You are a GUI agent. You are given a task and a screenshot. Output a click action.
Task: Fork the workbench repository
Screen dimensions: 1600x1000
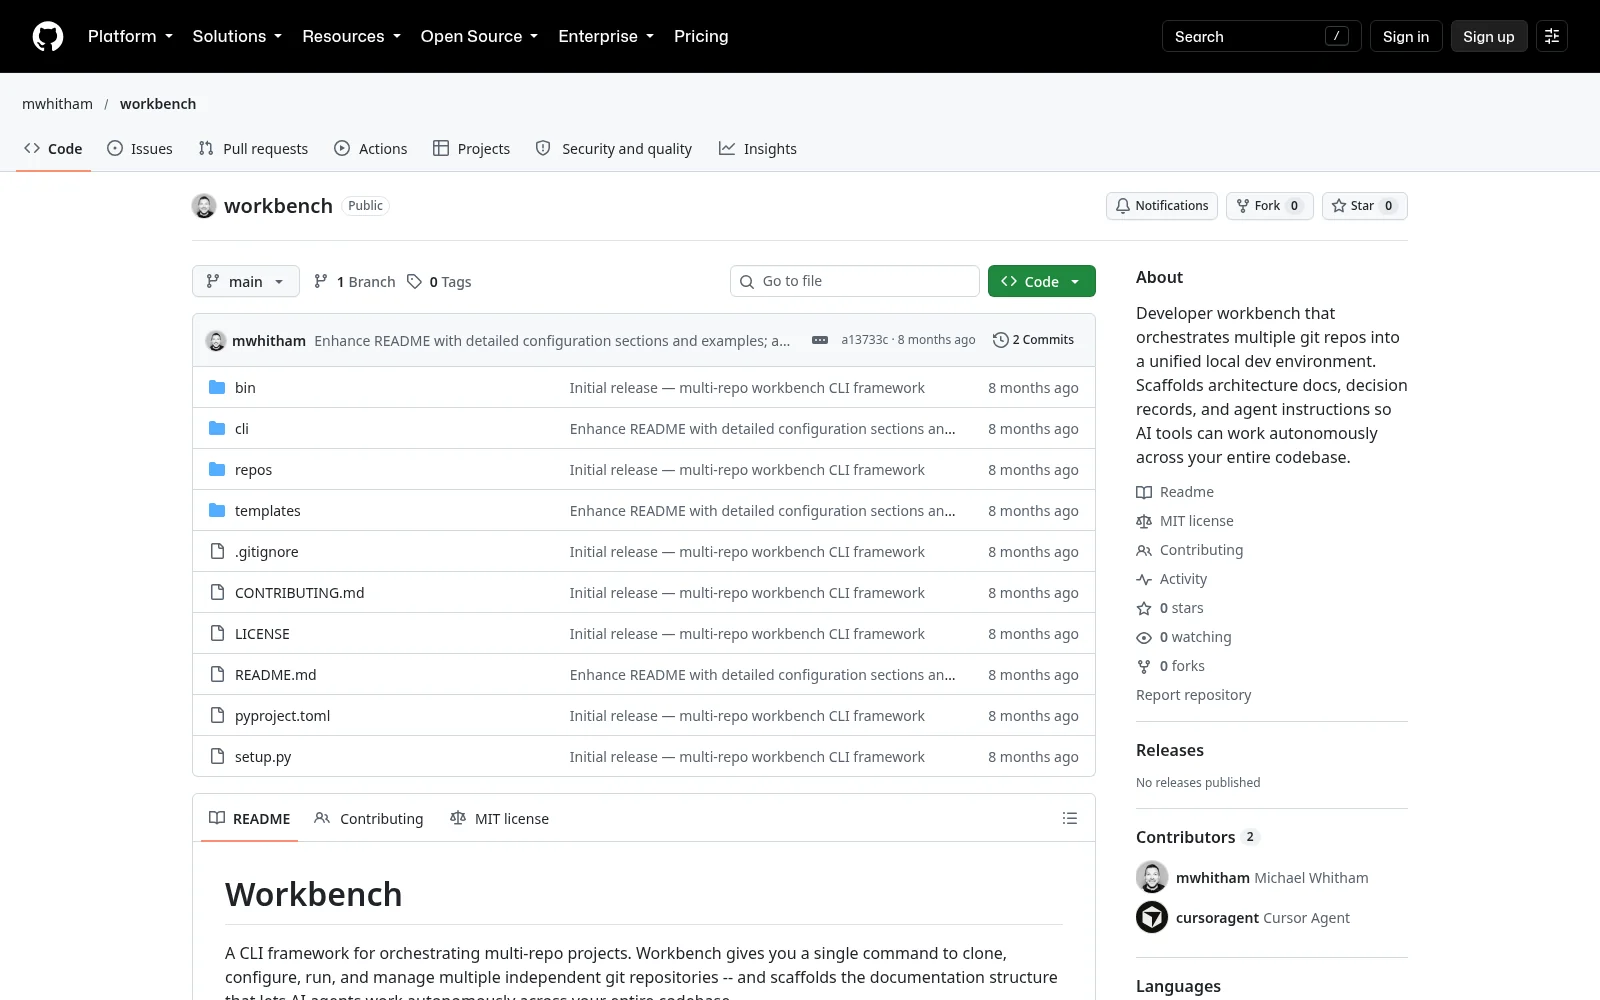[x=1270, y=206]
